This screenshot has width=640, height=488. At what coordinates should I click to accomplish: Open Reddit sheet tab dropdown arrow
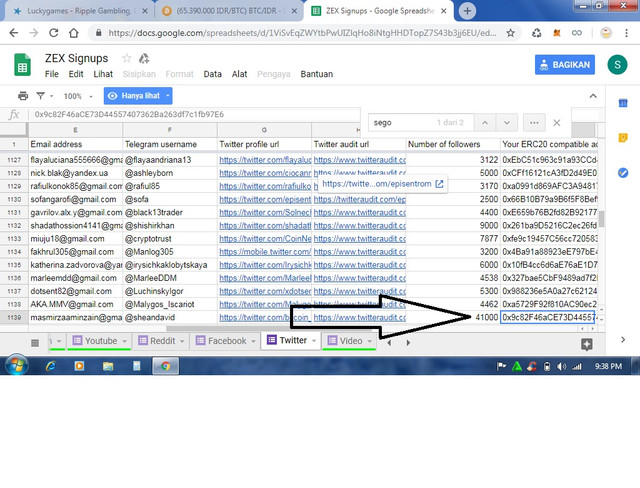coord(182,341)
